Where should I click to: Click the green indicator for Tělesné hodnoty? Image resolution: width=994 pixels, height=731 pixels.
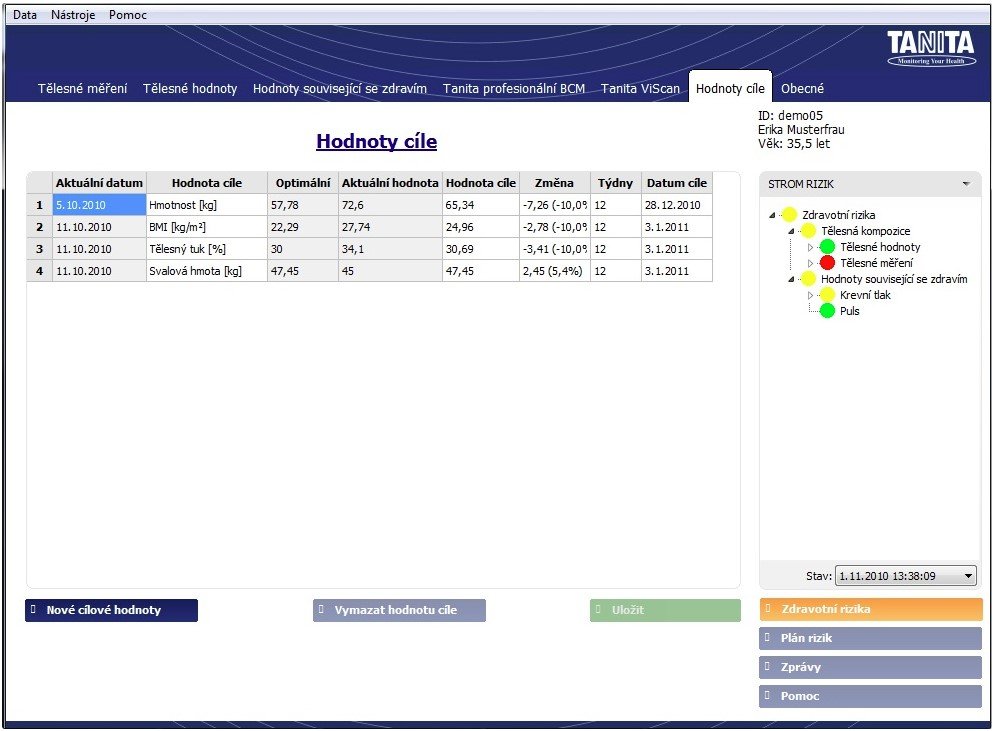pos(827,247)
